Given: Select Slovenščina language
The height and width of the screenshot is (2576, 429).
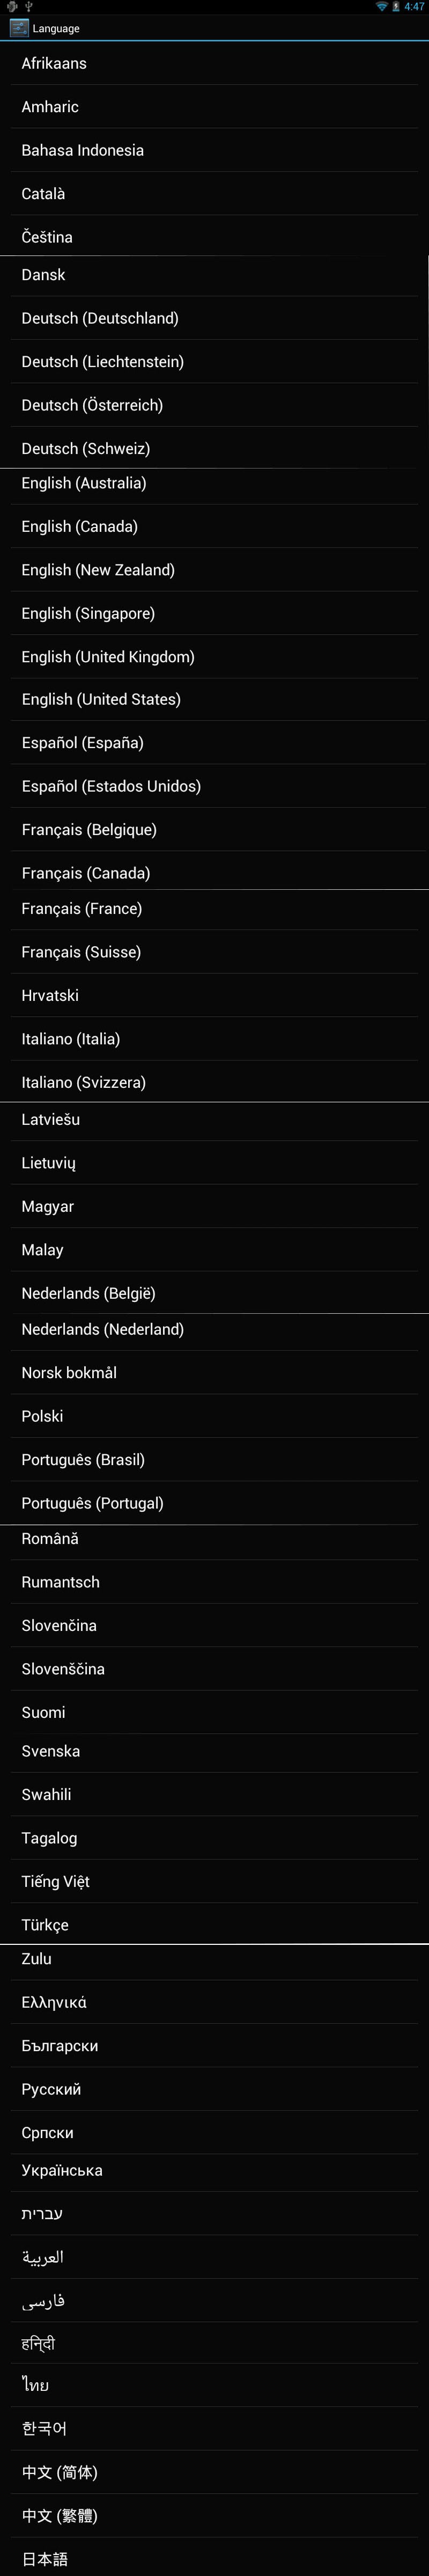Looking at the screenshot, I should pyautogui.click(x=214, y=1669).
